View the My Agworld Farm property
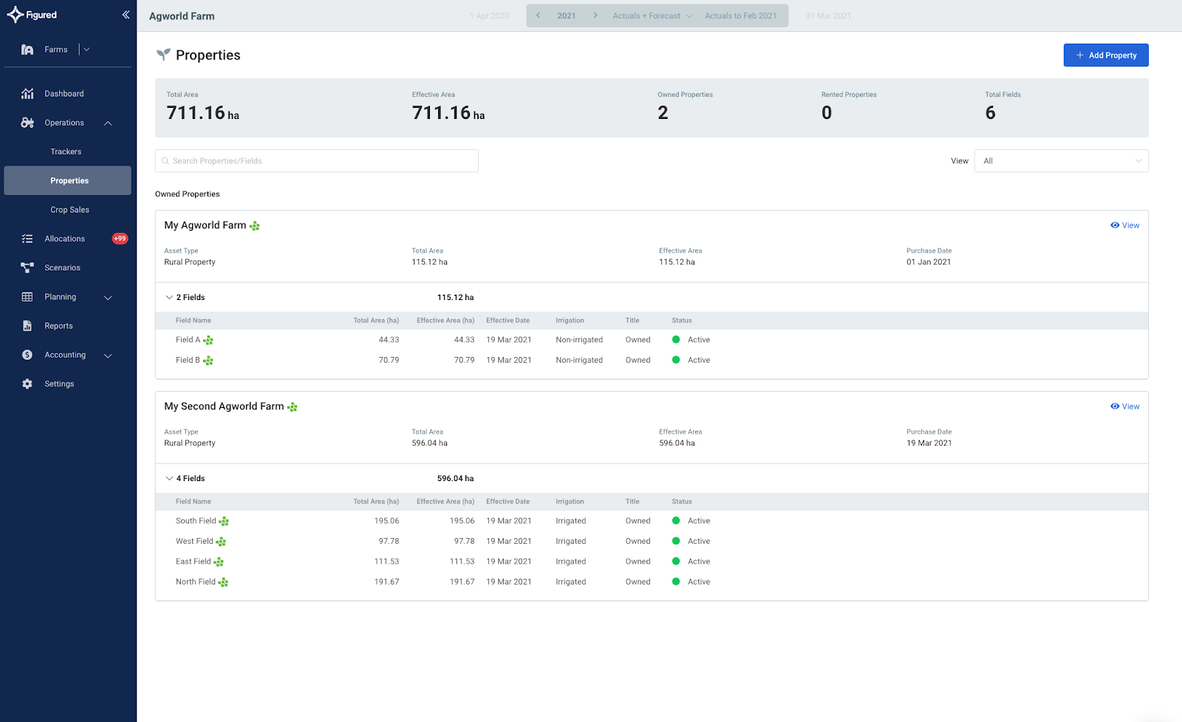The width and height of the screenshot is (1182, 722). pos(1125,225)
